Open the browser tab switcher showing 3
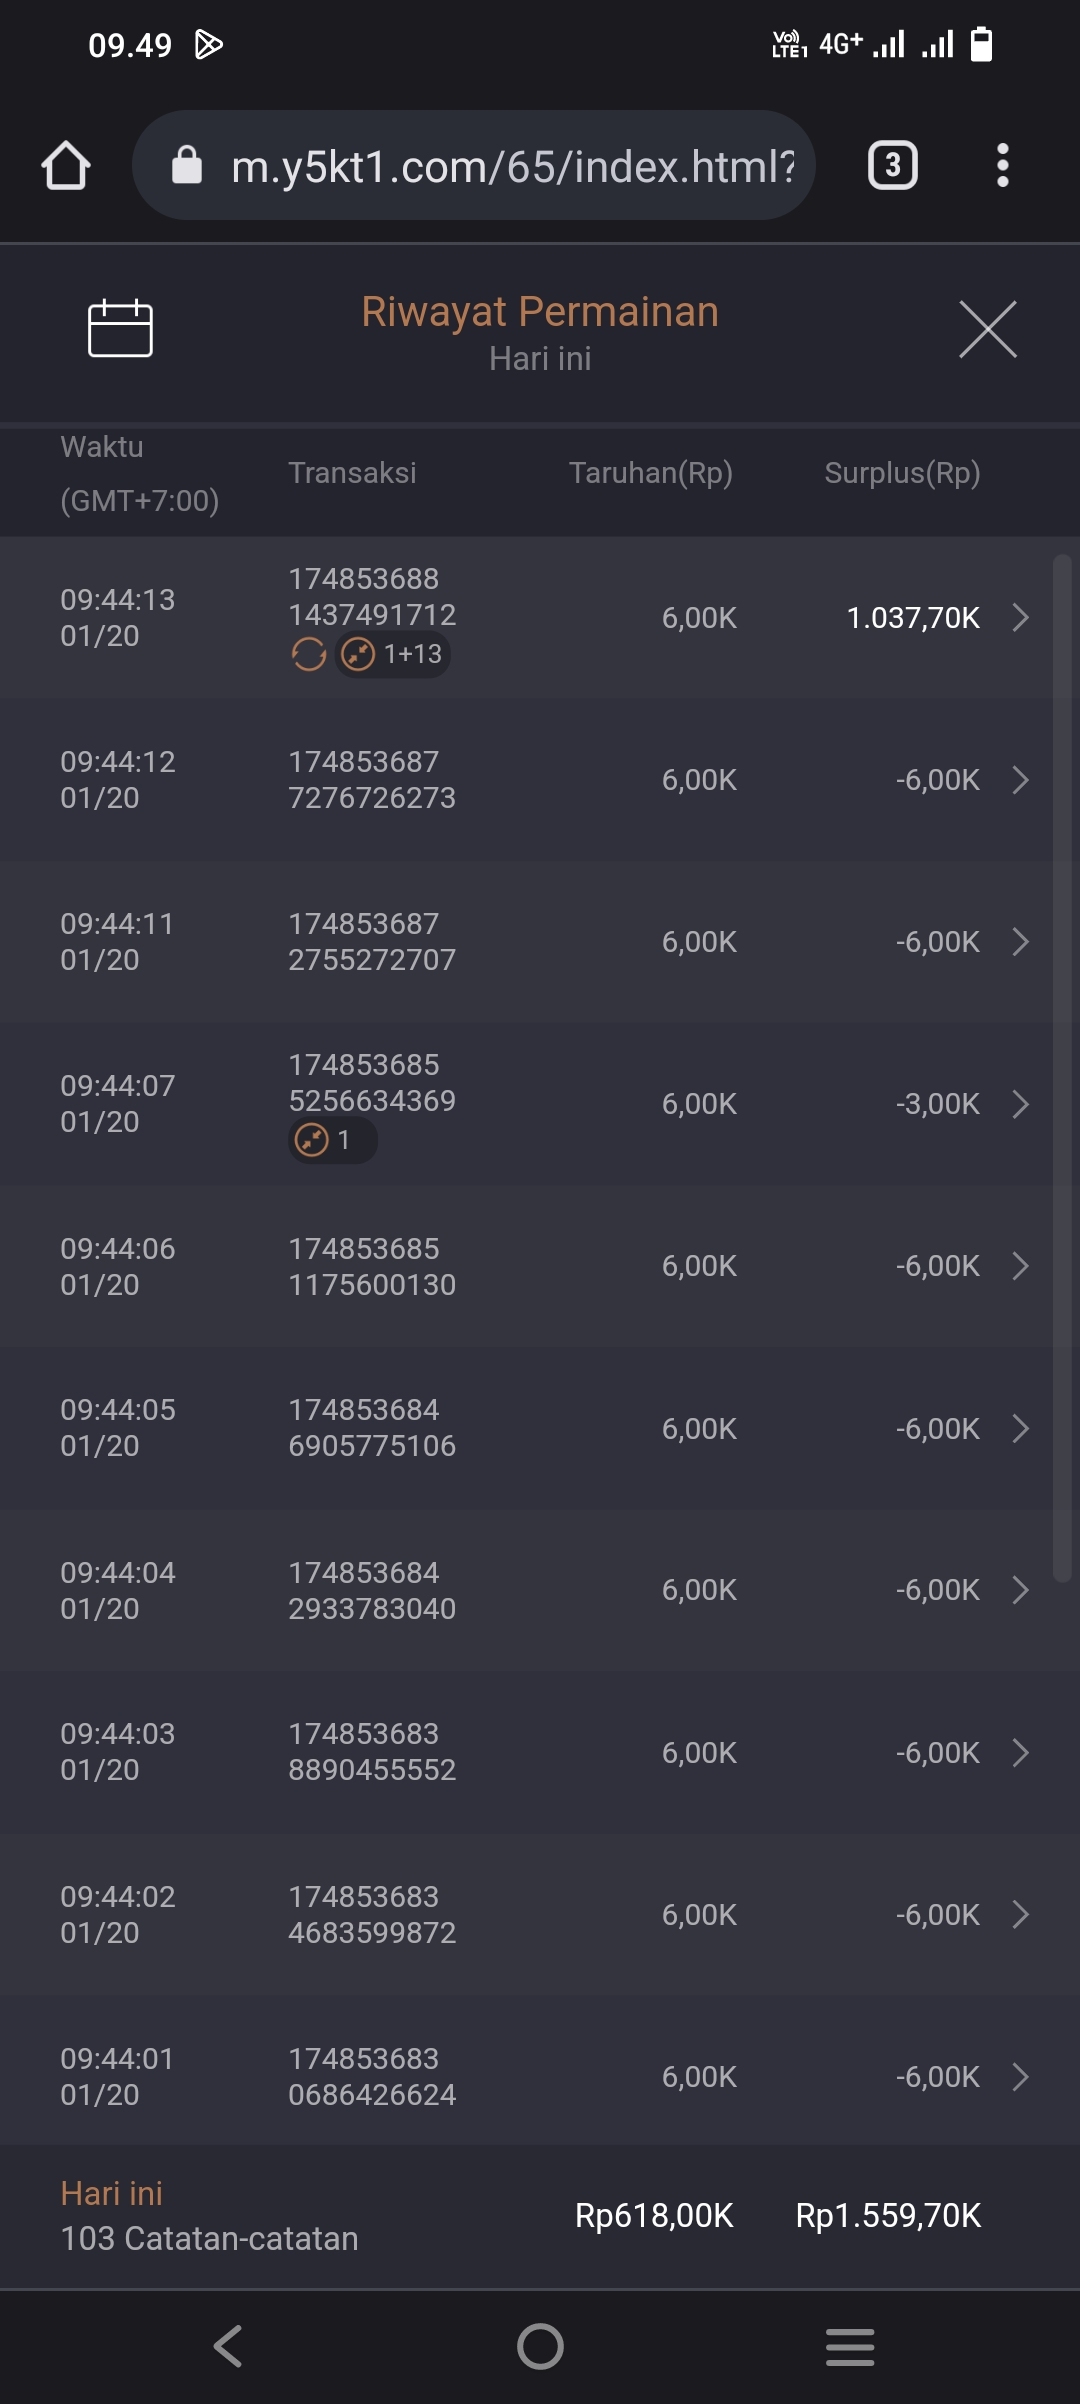The image size is (1080, 2404). pos(892,165)
